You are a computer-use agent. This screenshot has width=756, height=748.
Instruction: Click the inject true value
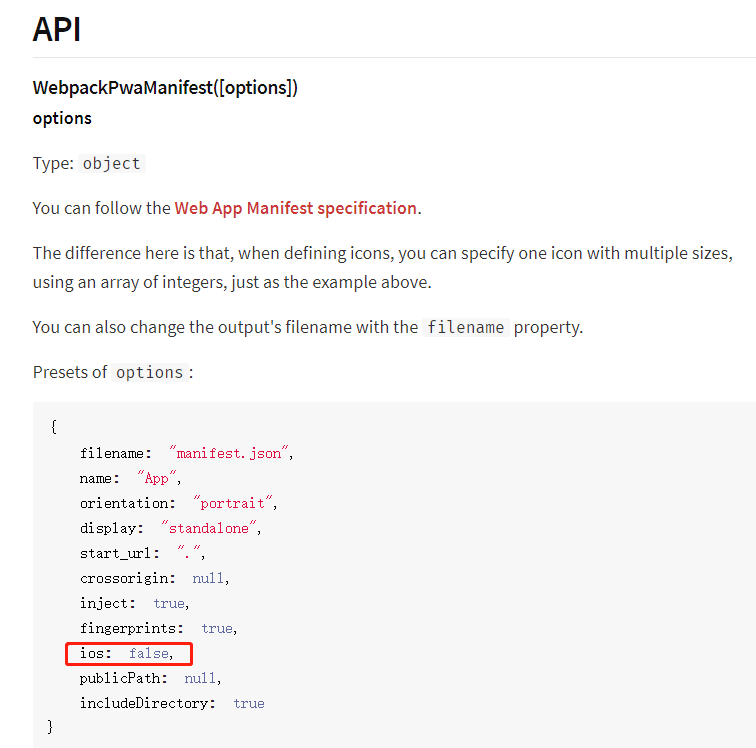click(x=169, y=603)
